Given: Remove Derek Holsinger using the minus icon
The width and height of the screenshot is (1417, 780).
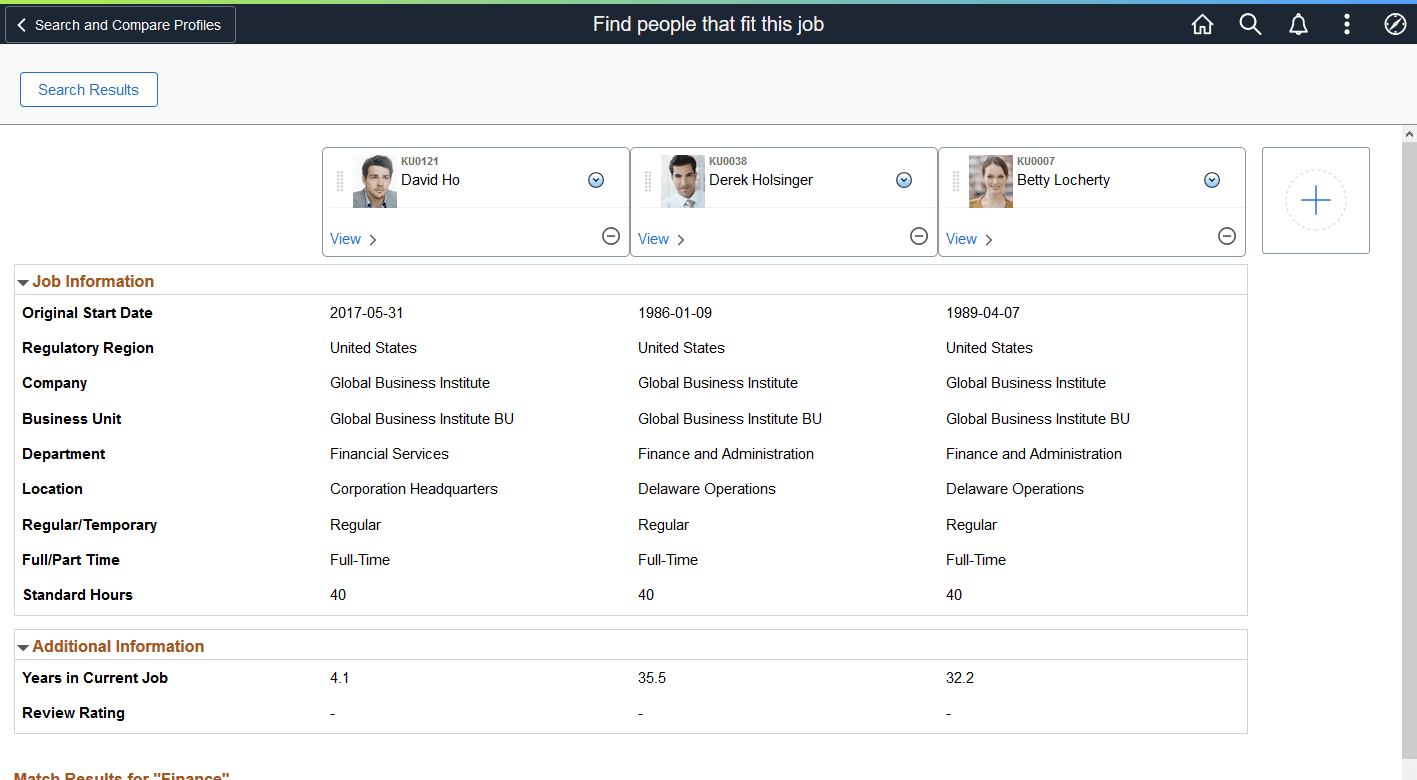Looking at the screenshot, I should point(919,236).
